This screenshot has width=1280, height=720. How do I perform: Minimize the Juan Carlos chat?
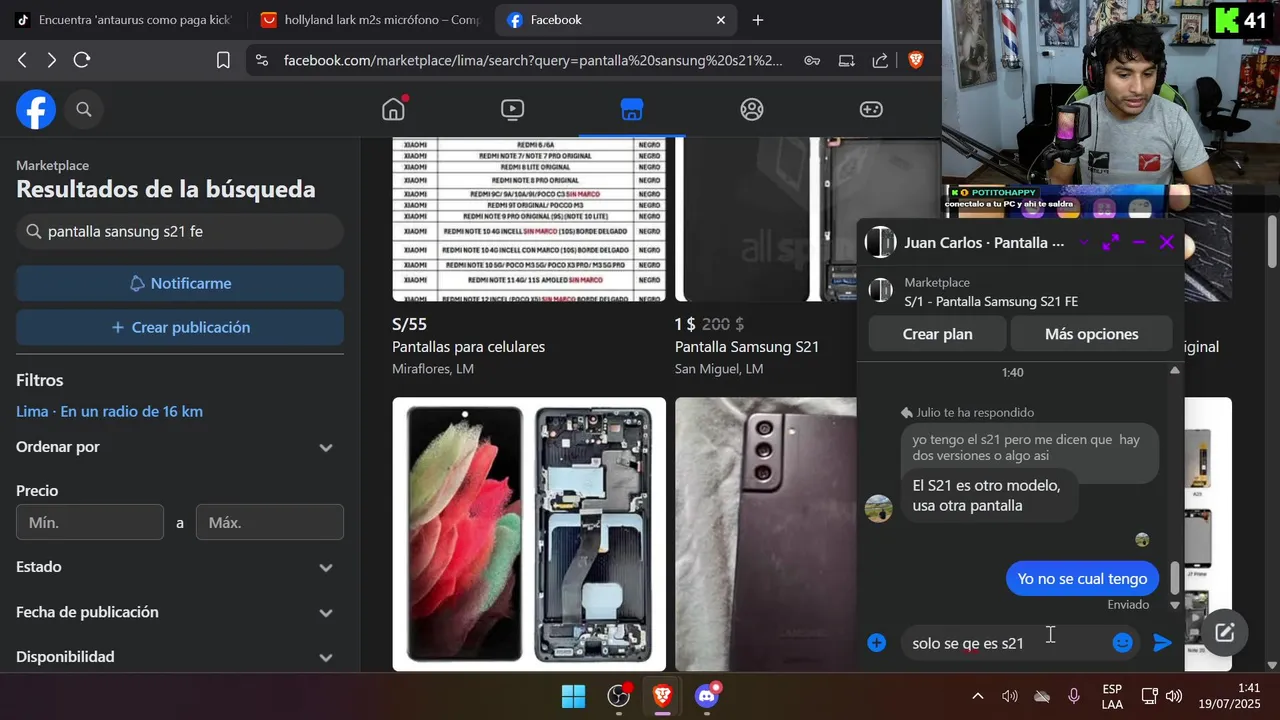click(1138, 242)
